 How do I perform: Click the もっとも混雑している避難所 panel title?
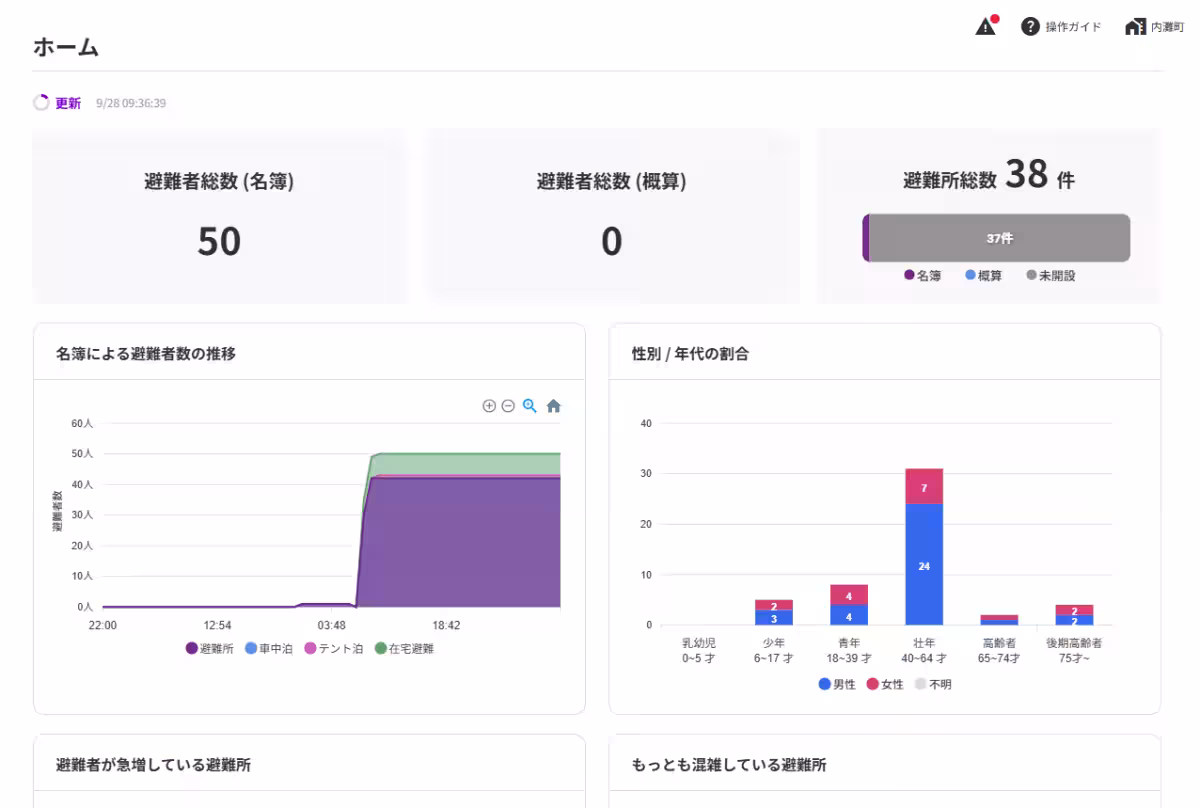coord(729,765)
